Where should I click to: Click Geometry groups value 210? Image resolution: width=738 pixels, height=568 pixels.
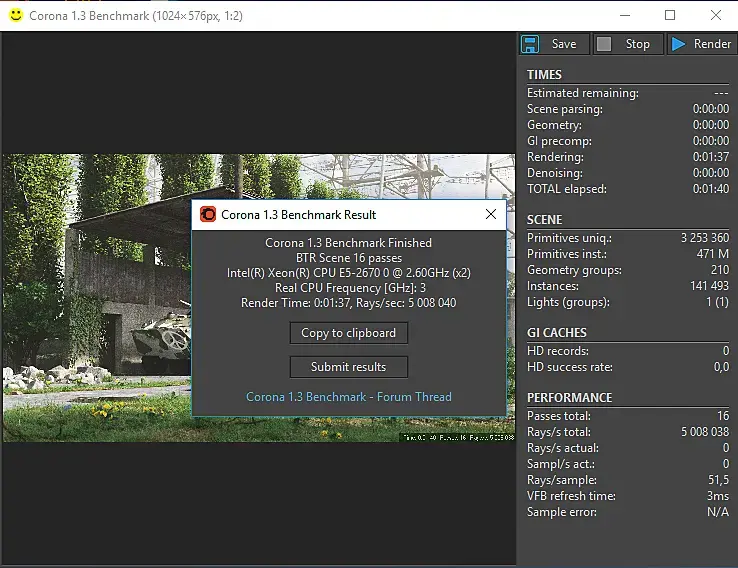pyautogui.click(x=720, y=270)
